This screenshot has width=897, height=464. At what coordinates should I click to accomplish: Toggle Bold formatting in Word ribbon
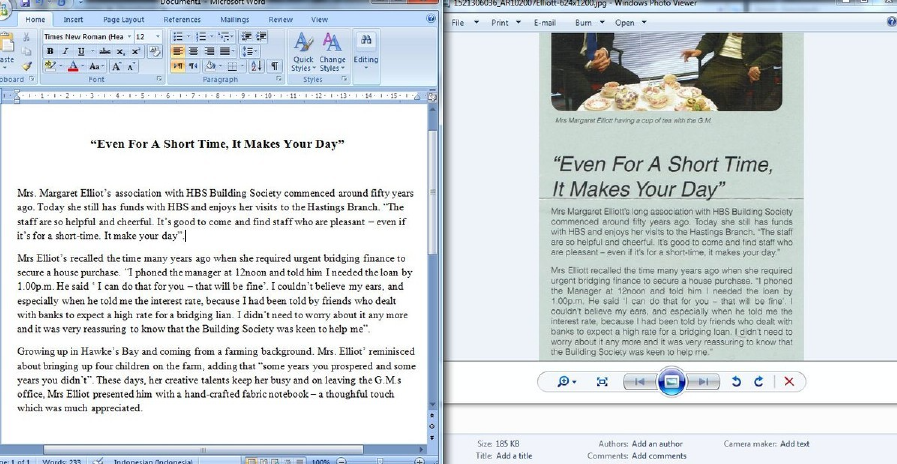point(50,51)
